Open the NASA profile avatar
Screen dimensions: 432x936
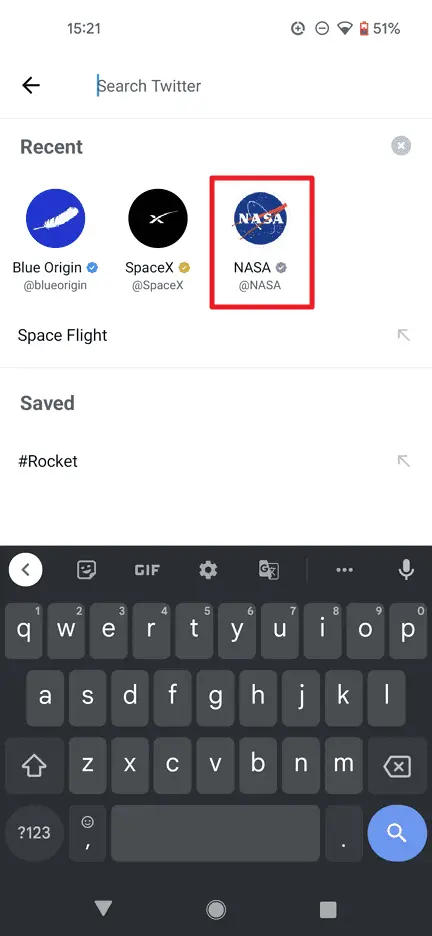(261, 218)
